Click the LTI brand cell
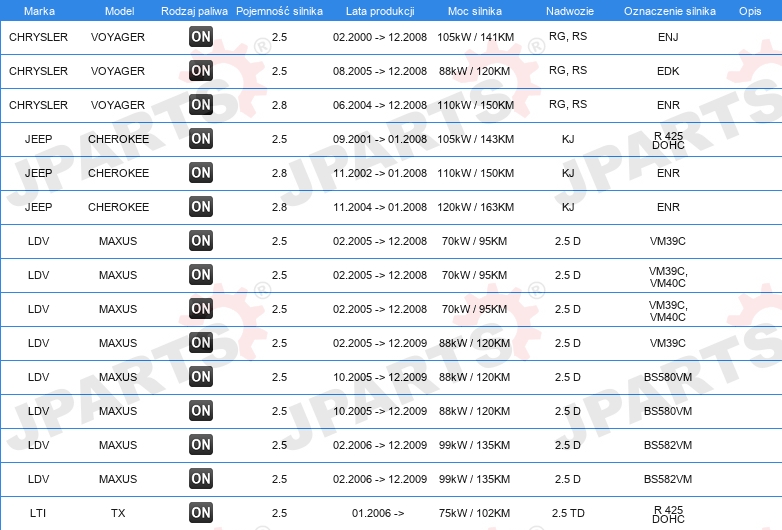Image resolution: width=782 pixels, height=530 pixels. (x=38, y=513)
